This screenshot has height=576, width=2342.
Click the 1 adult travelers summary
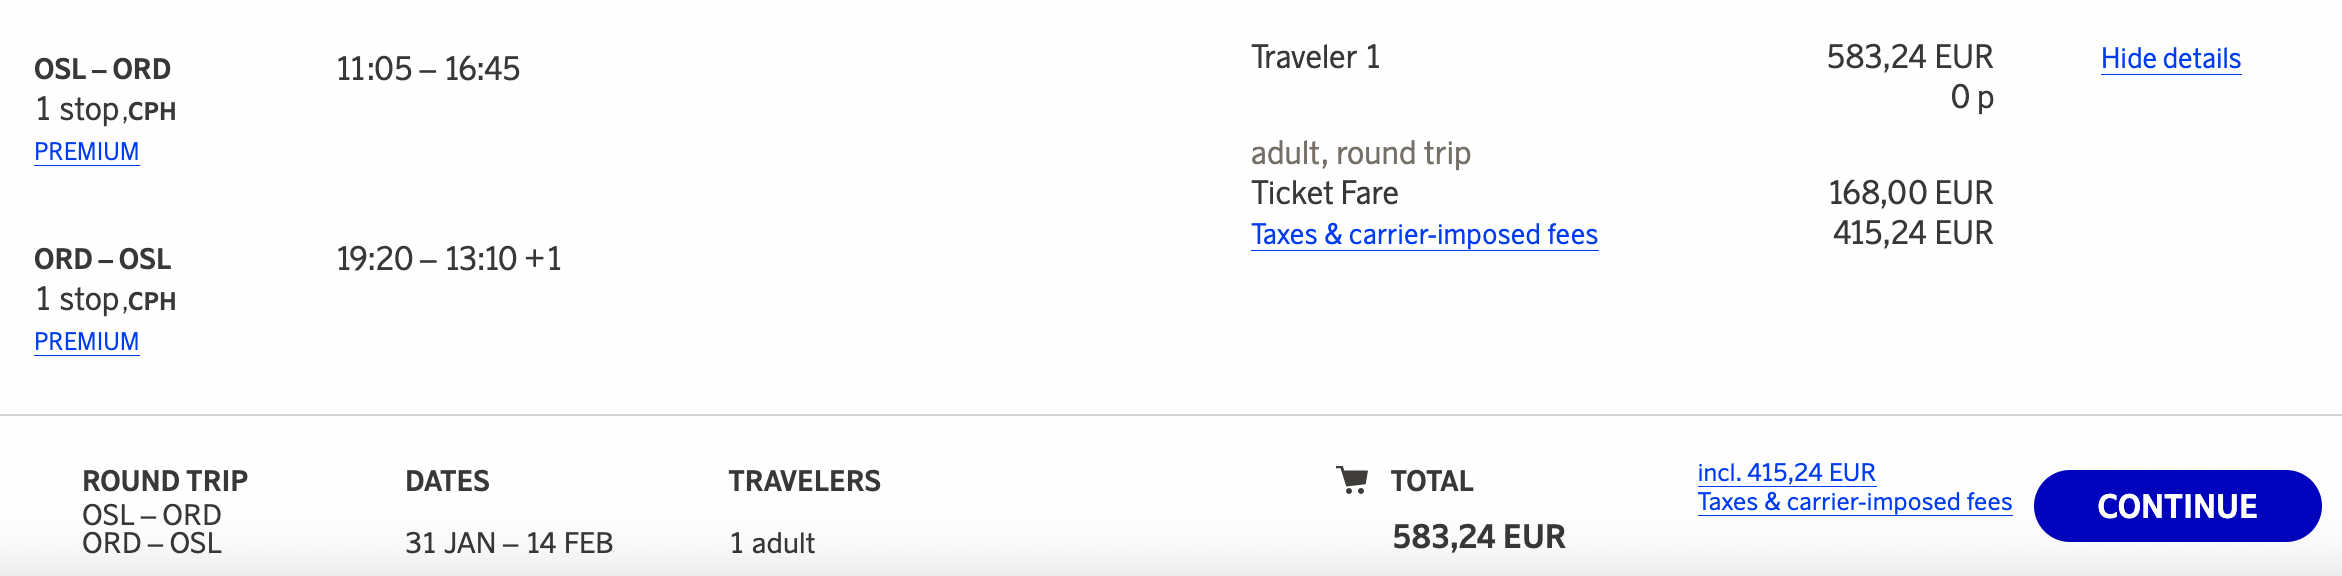(x=772, y=543)
